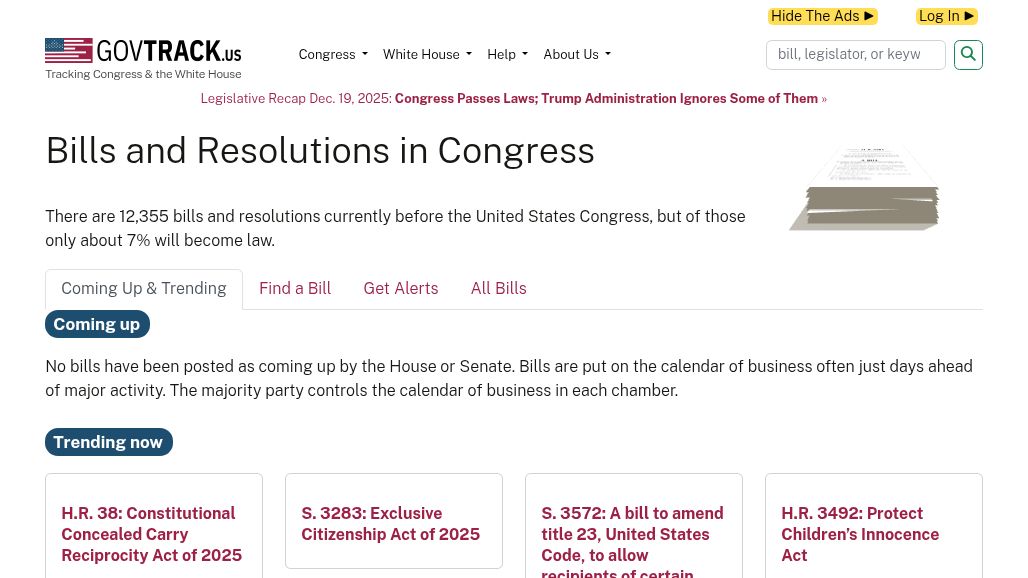Viewport: 1028px width, 578px height.
Task: Open S. 3283 Exclusive Citizenship Act link
Action: point(391,524)
